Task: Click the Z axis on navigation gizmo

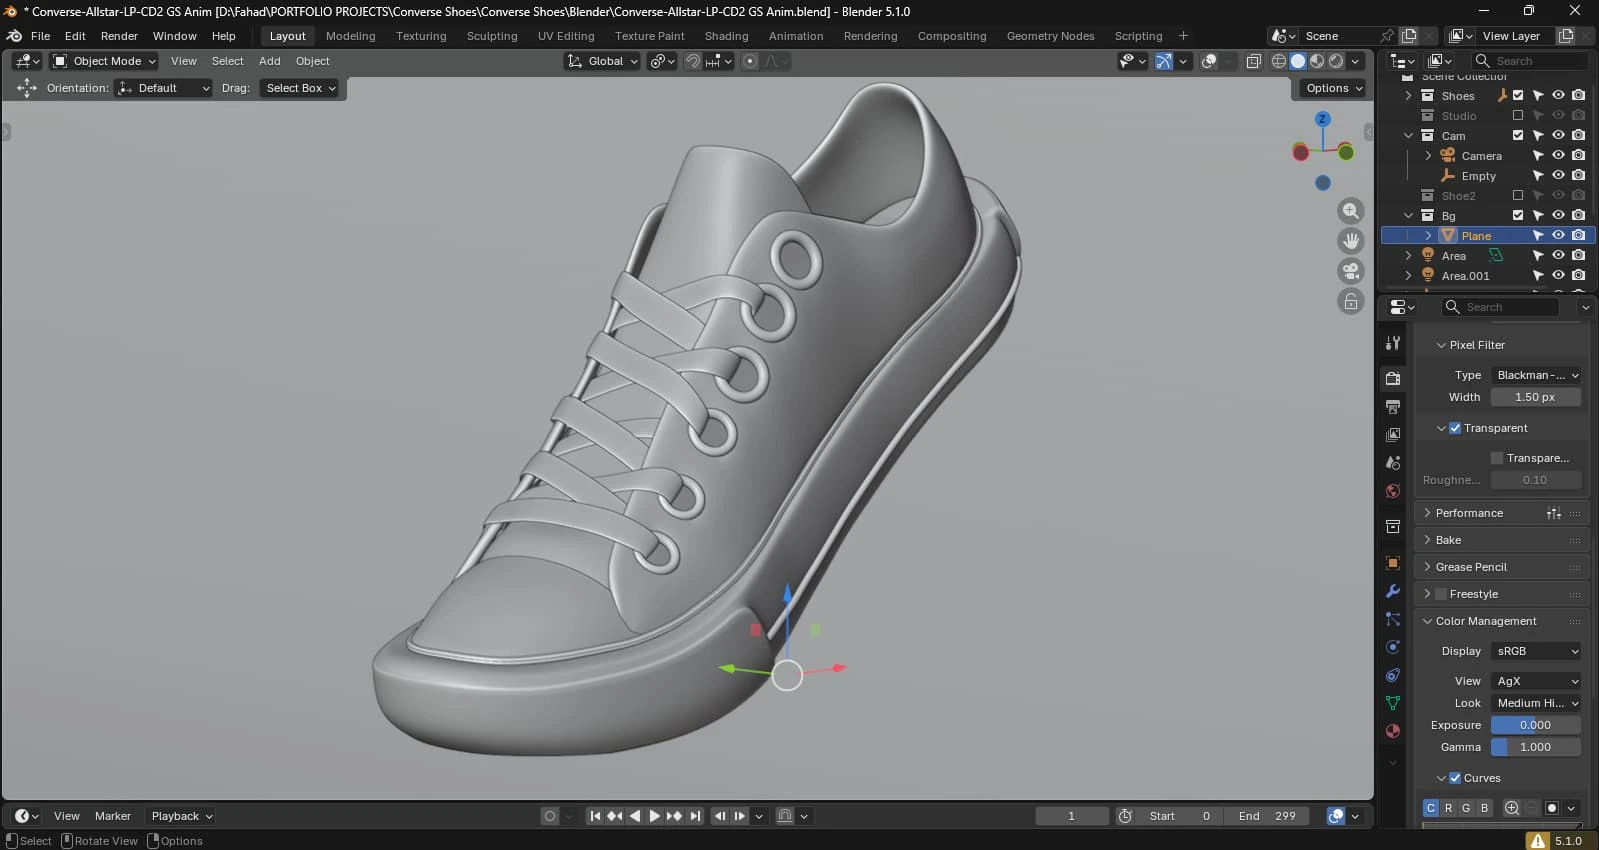Action: coord(1323,119)
